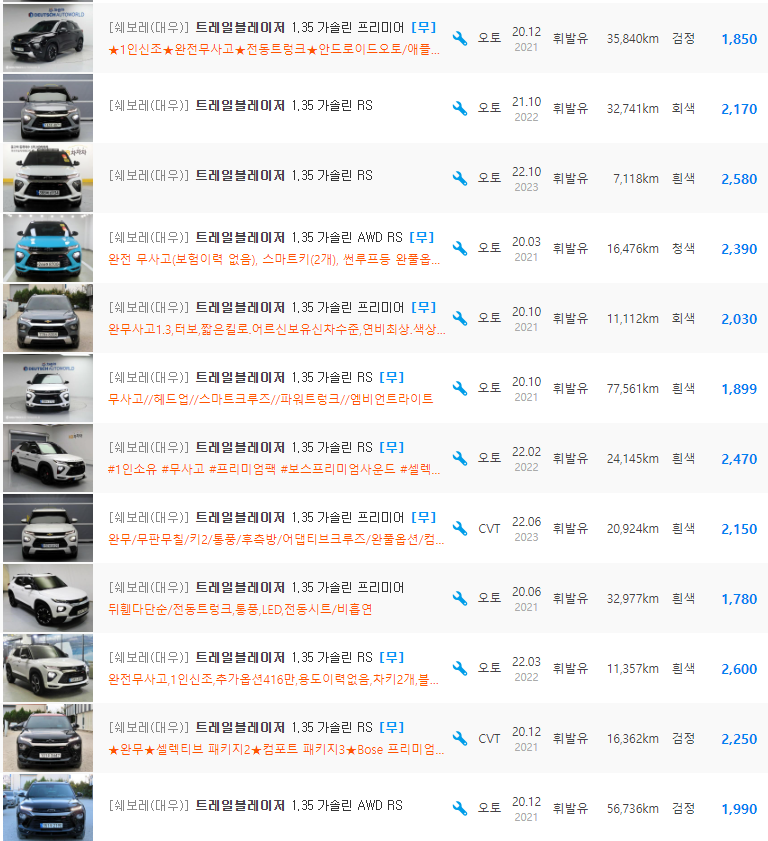Click the wrench icon on the 32,741km listing
Screen dimensions: 768x841
[460, 108]
